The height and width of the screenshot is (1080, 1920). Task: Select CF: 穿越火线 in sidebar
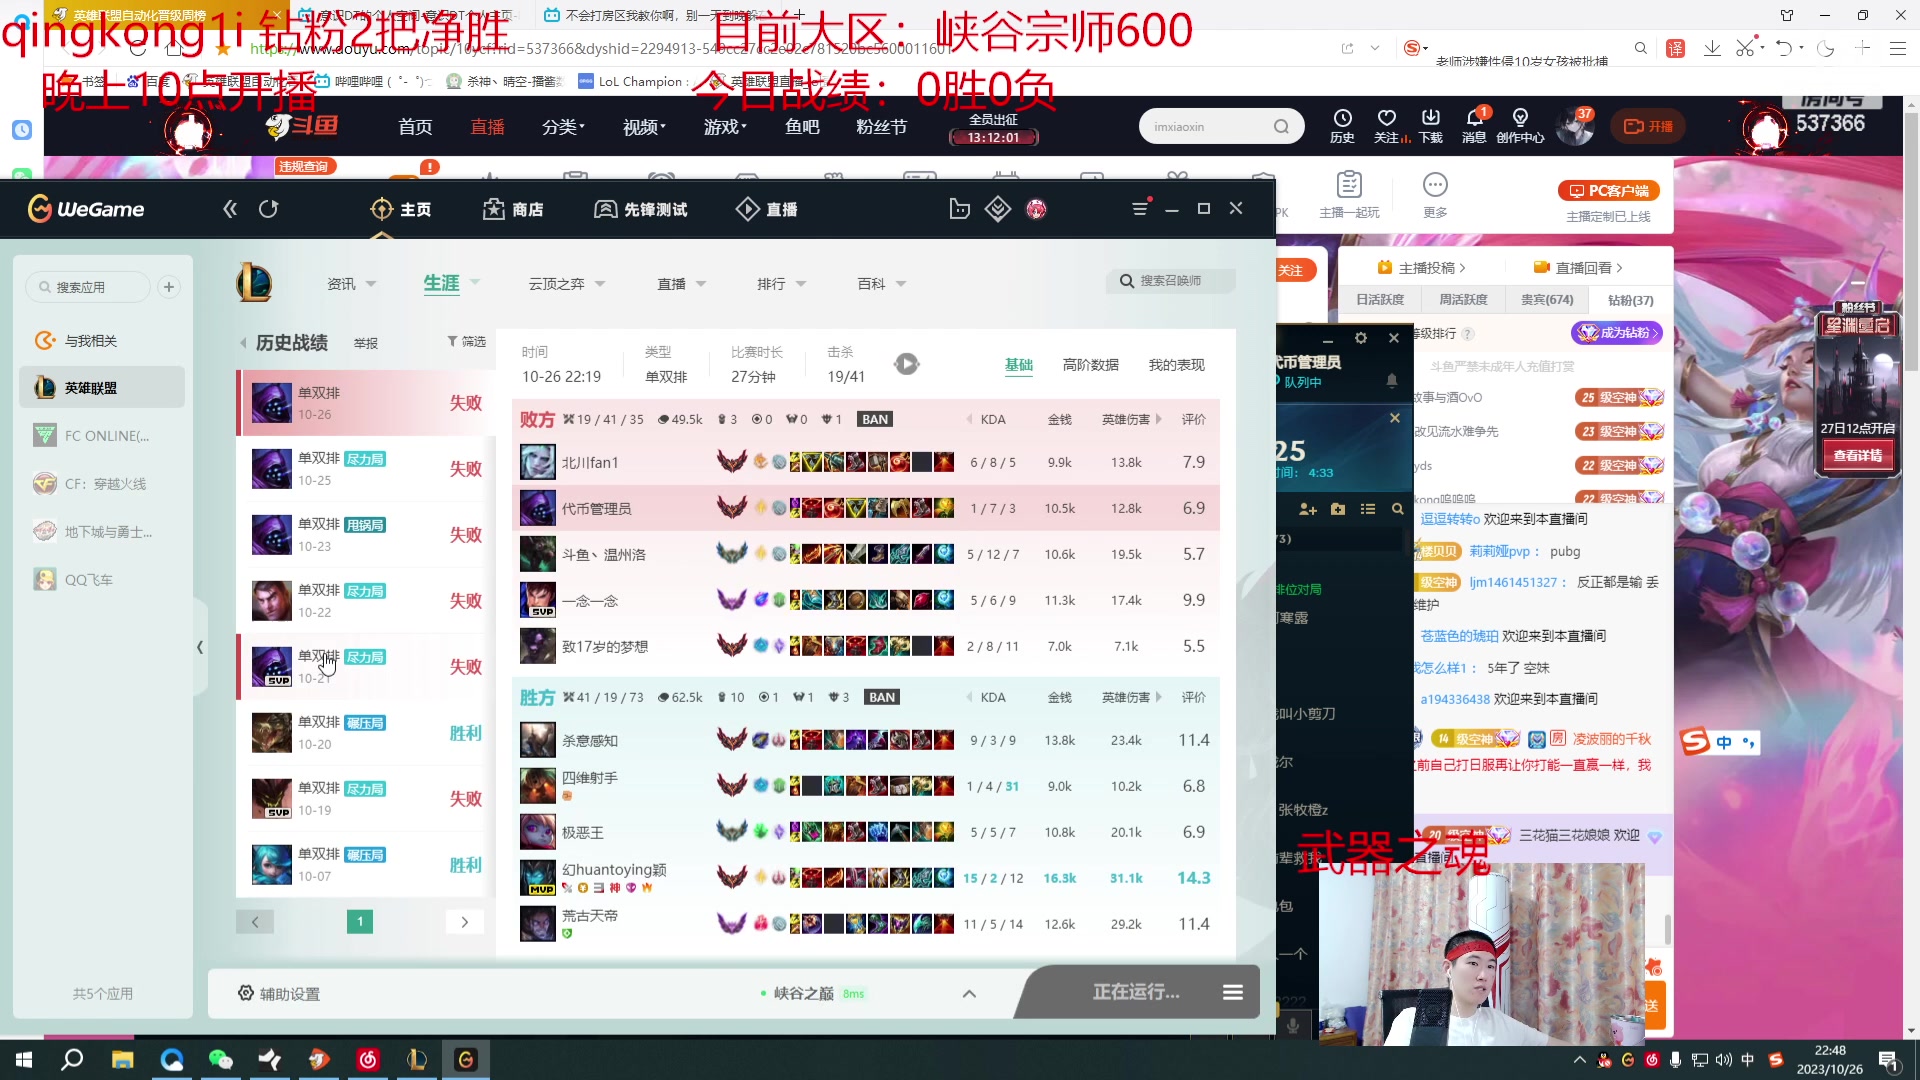(x=102, y=484)
